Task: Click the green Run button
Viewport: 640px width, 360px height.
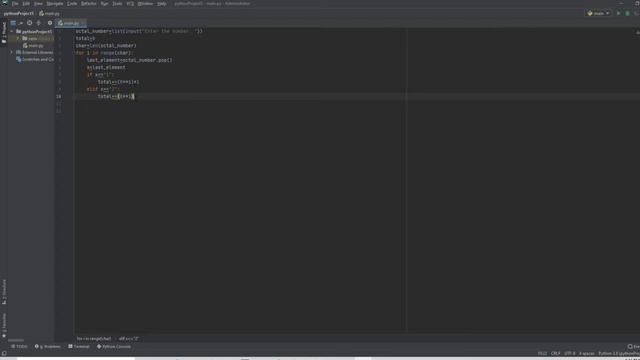Action: [x=618, y=13]
